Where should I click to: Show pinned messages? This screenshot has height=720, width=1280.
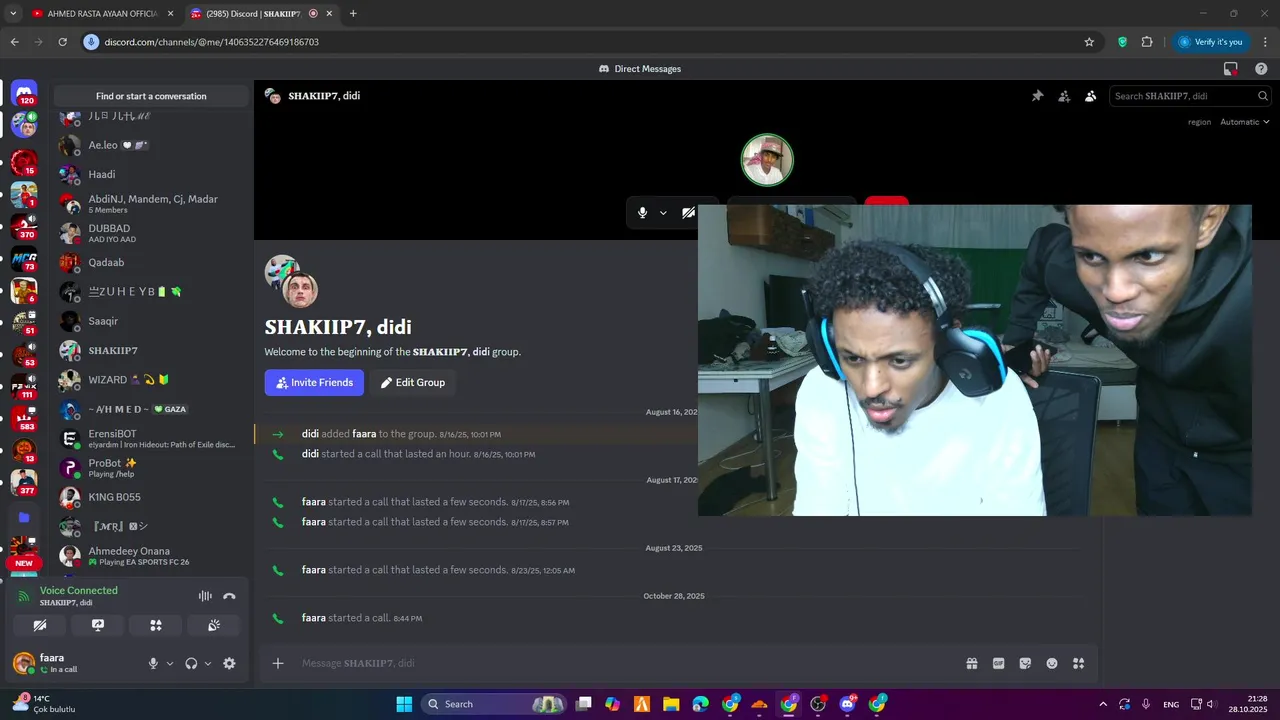pyautogui.click(x=1037, y=96)
